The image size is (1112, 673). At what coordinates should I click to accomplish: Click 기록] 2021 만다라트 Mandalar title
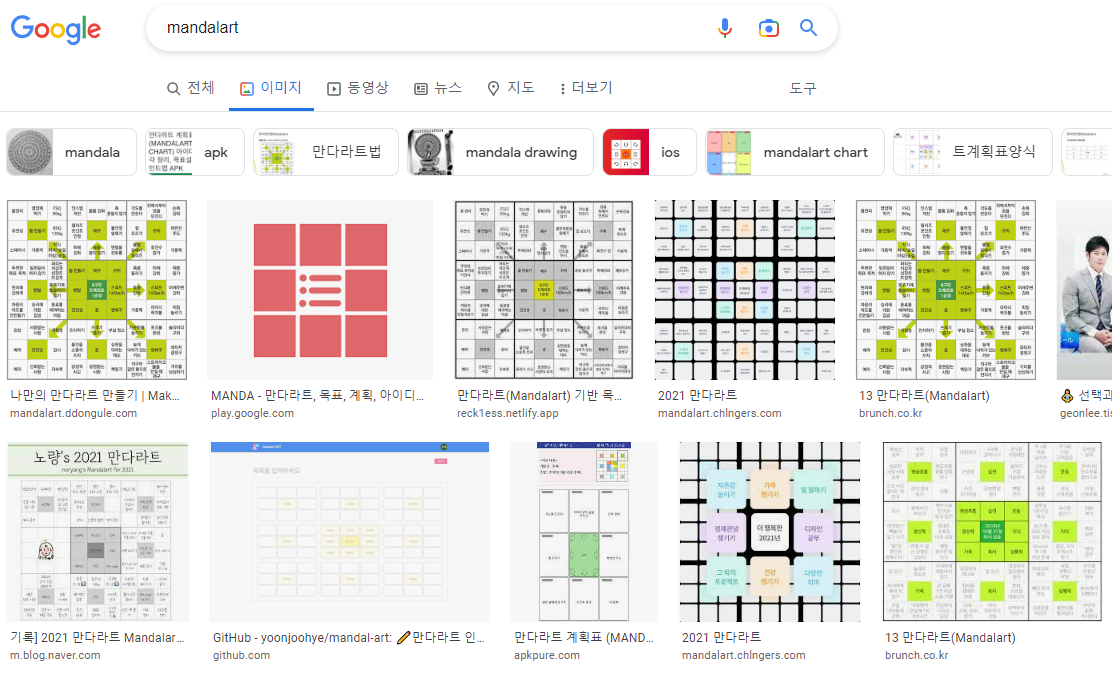(97, 638)
